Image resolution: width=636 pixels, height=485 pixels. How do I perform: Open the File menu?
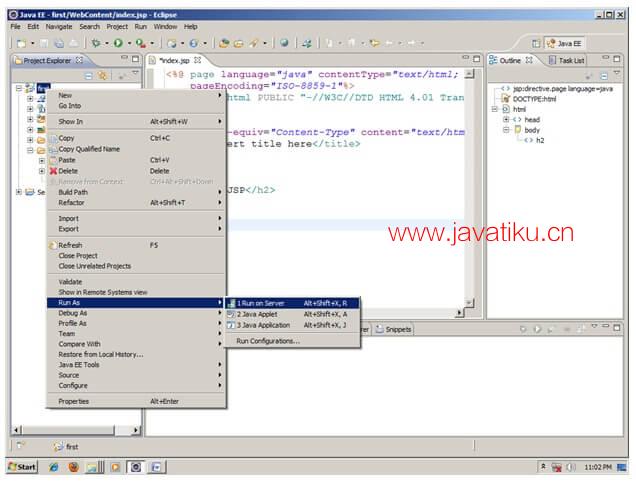coord(15,27)
